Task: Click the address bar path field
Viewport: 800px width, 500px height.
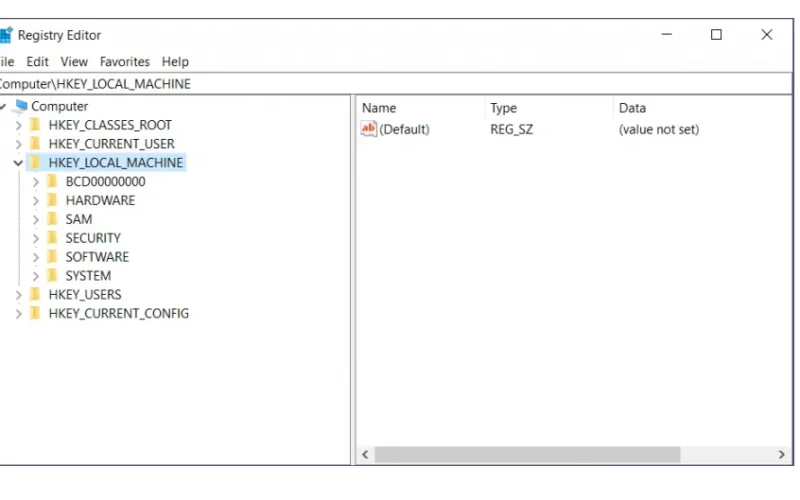Action: (395, 84)
